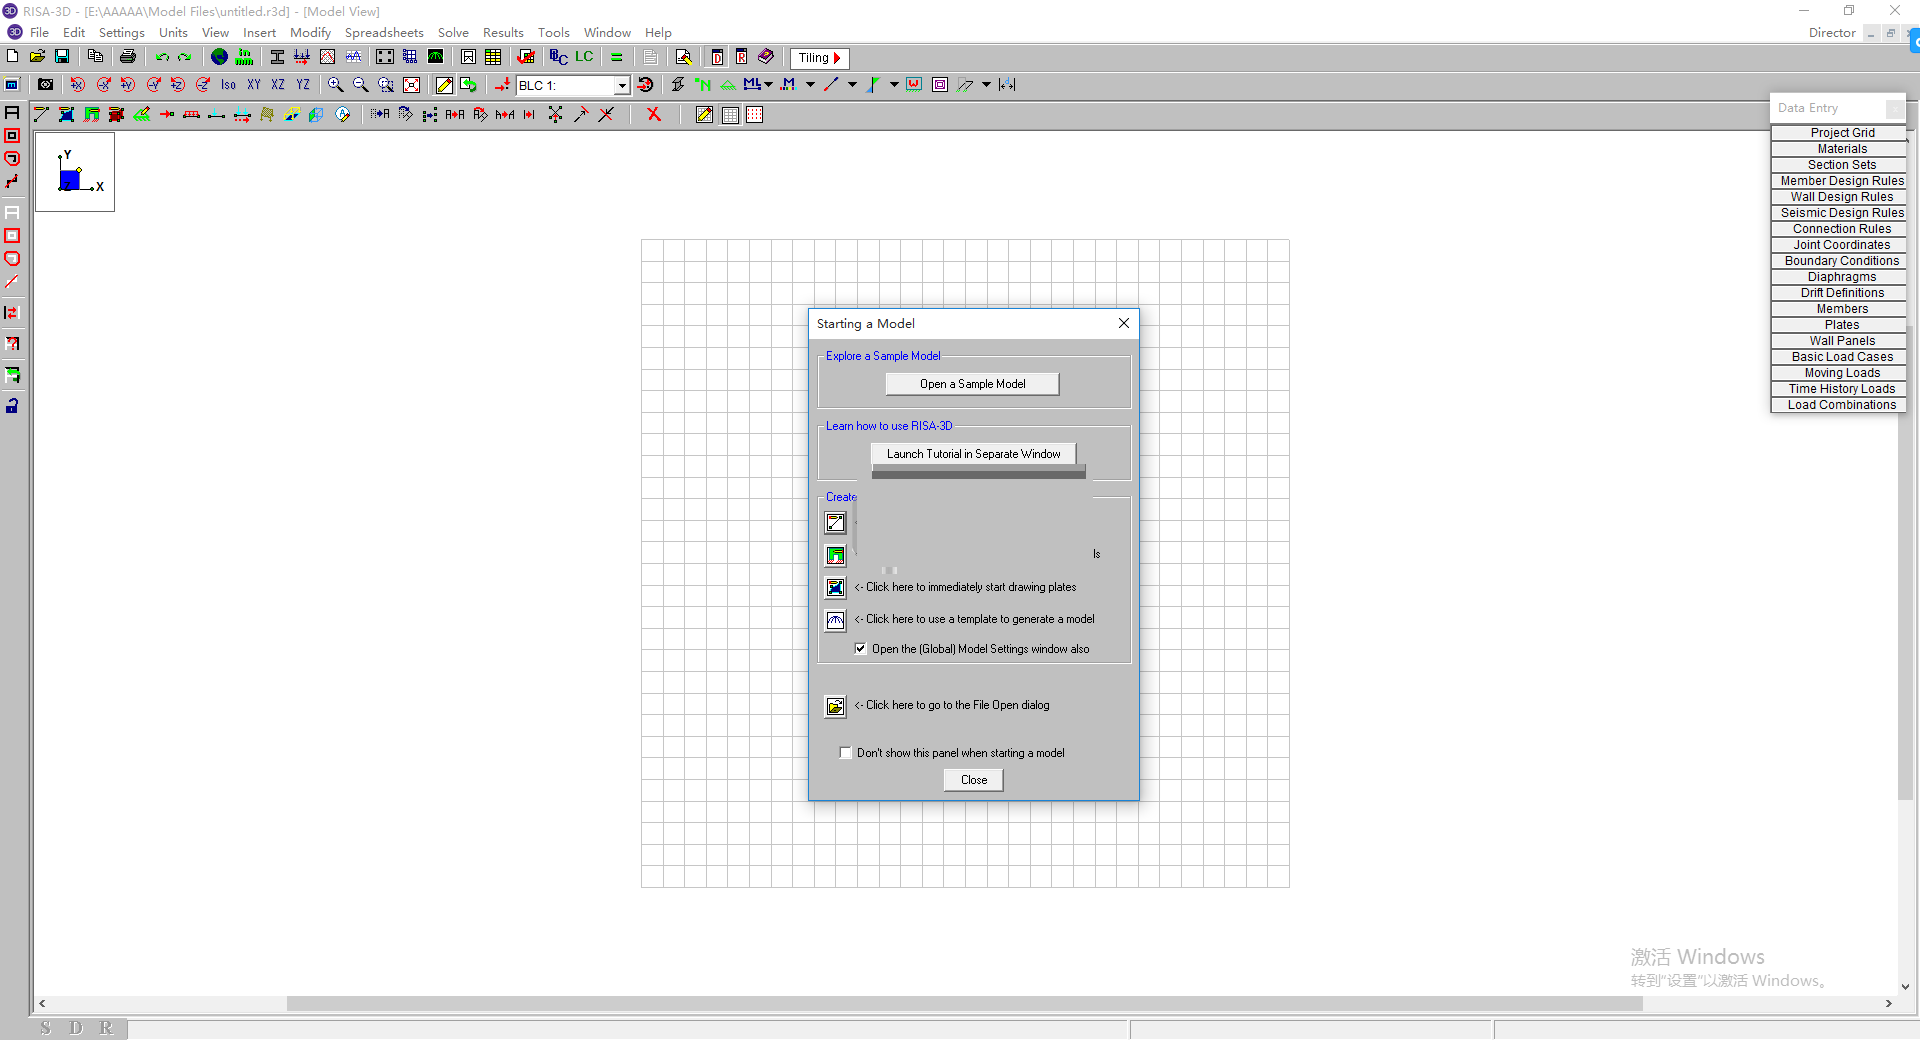This screenshot has width=1920, height=1040.
Task: Open Boundary Conditions in the Data Entry panel
Action: tap(1841, 261)
